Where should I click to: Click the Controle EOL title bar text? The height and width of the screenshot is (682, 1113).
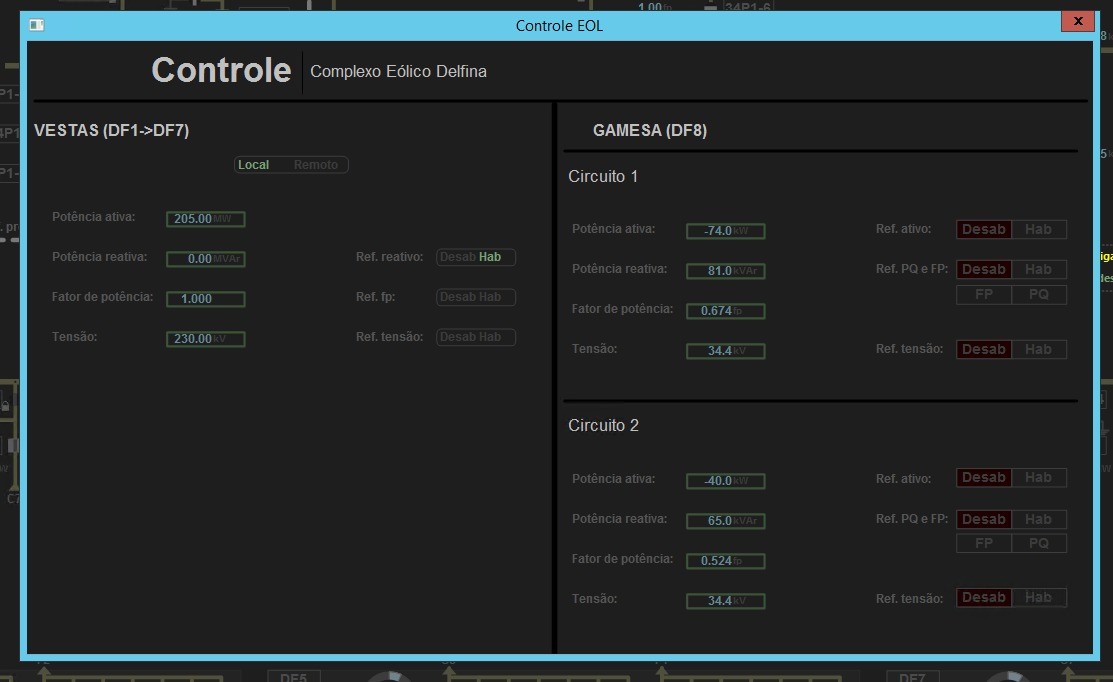point(559,26)
